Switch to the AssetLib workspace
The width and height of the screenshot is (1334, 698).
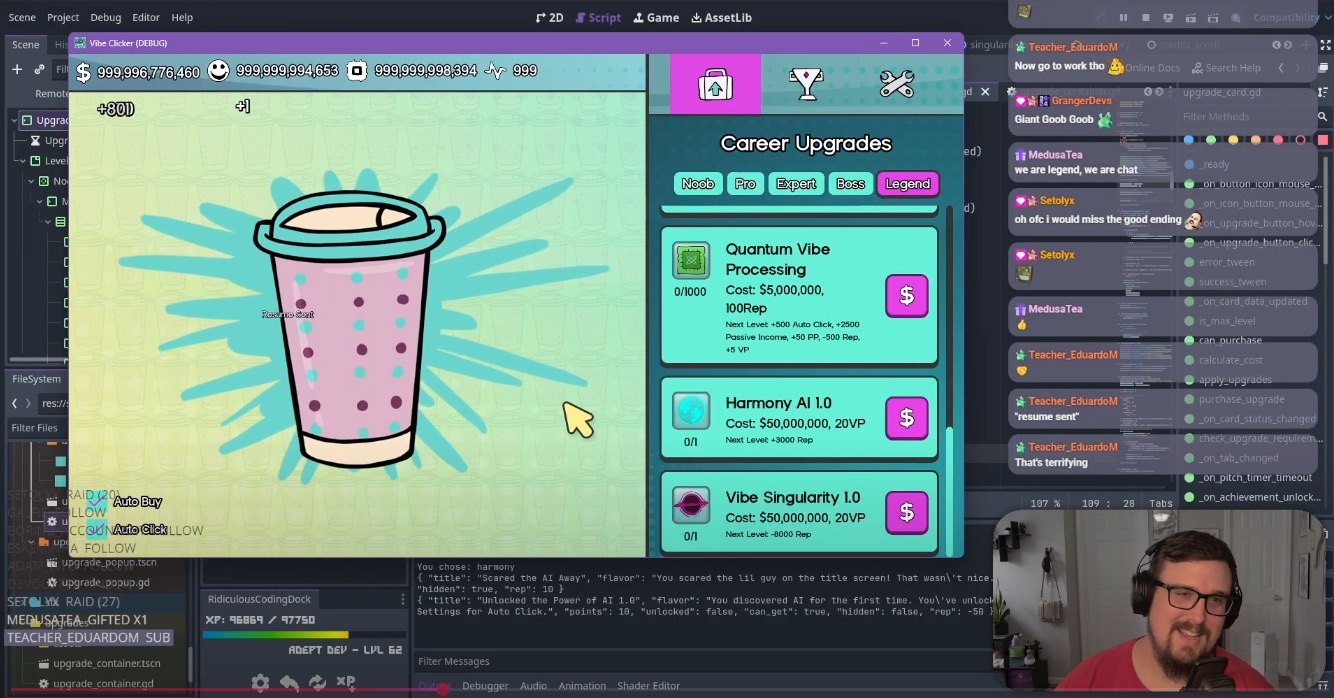[x=720, y=17]
